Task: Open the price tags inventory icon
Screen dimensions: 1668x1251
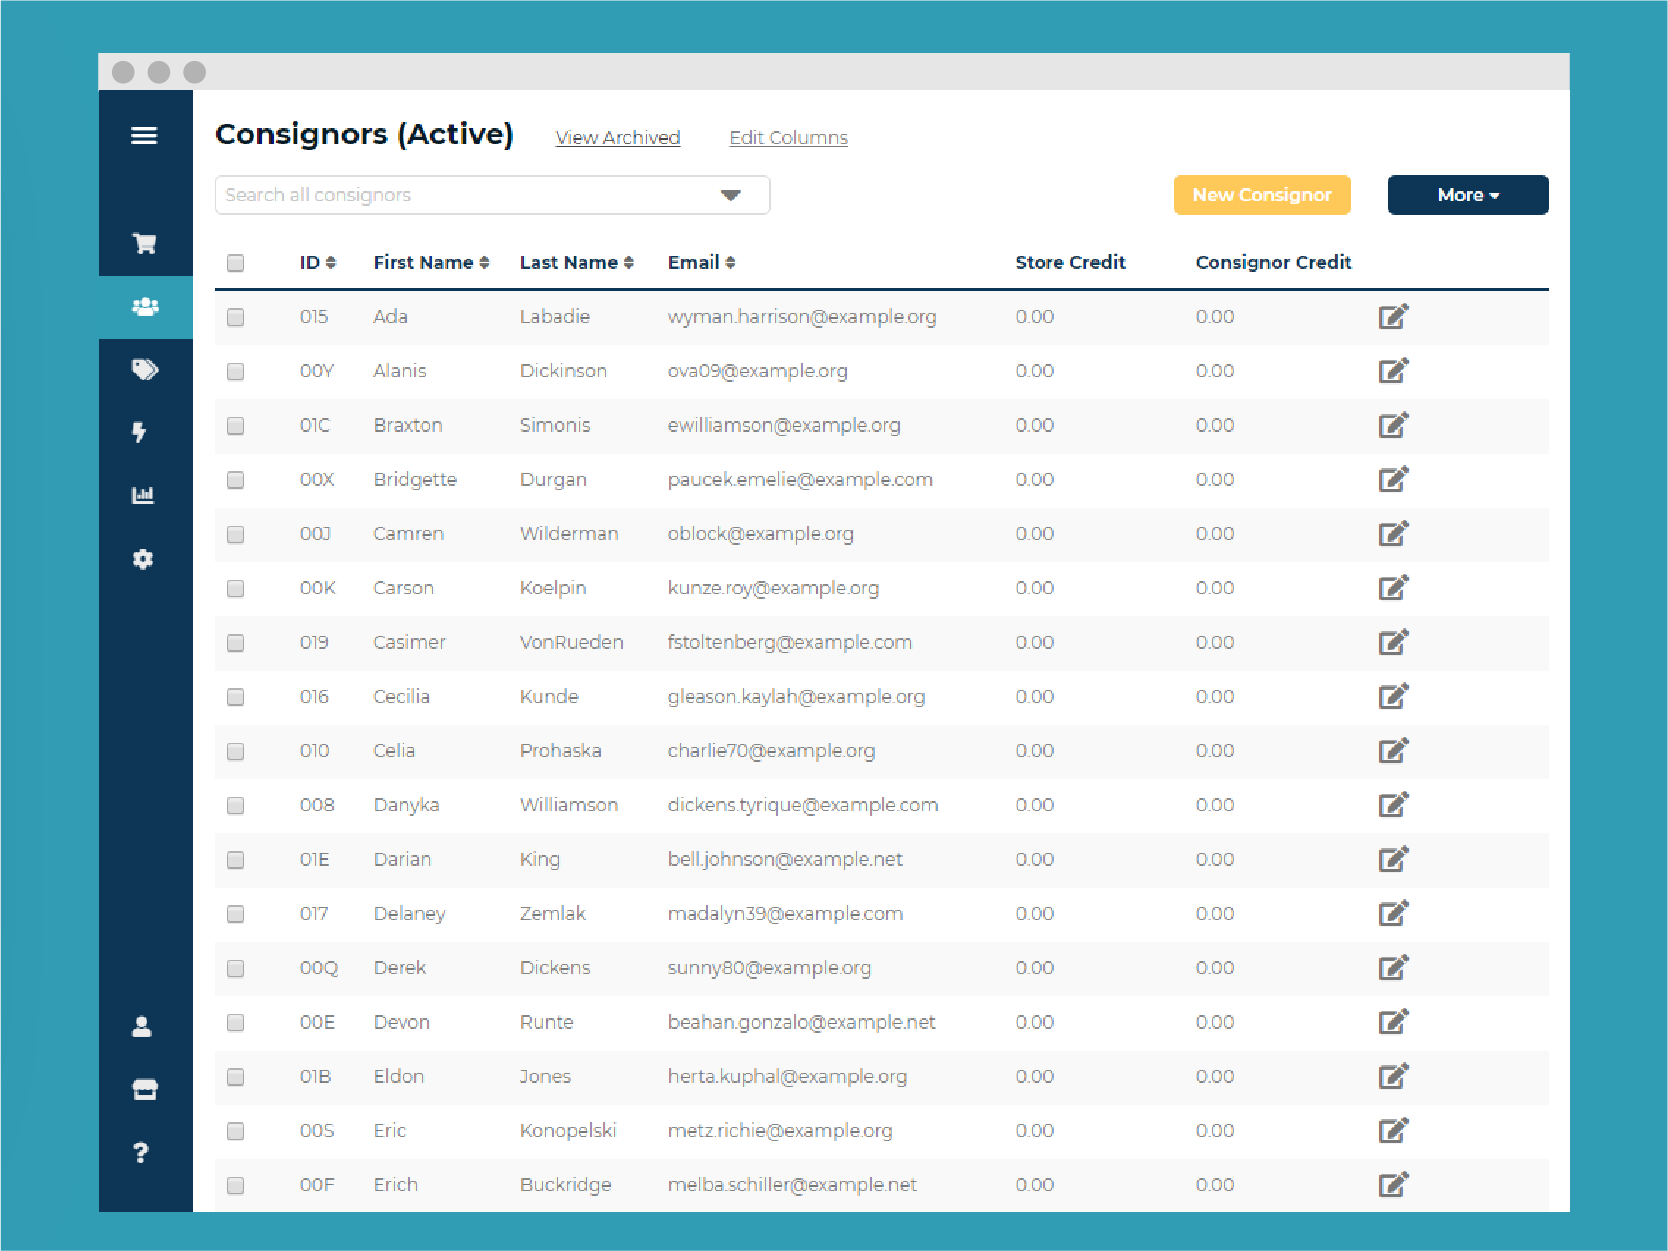Action: [145, 370]
